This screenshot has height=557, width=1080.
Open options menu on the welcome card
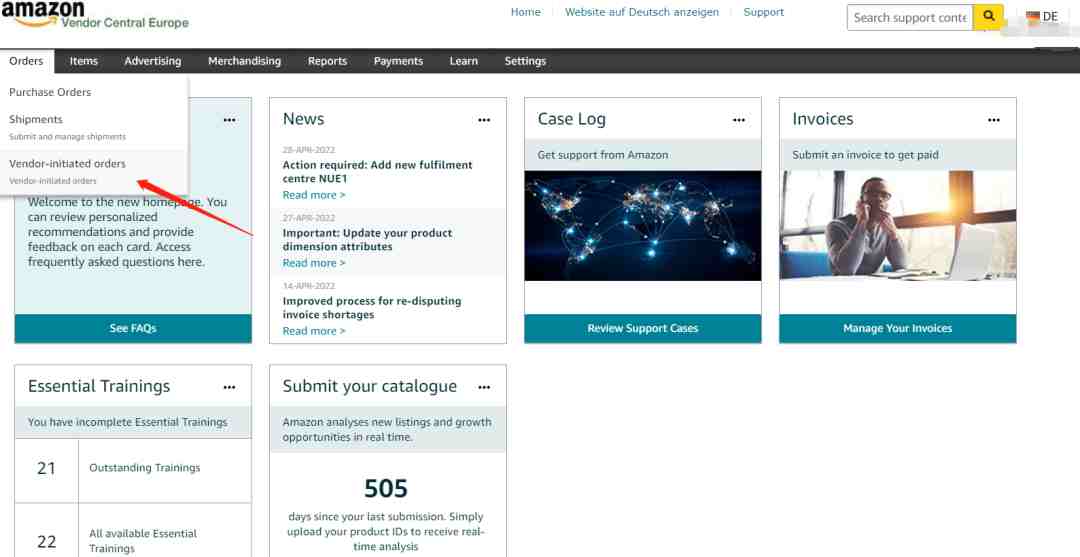pyautogui.click(x=229, y=120)
